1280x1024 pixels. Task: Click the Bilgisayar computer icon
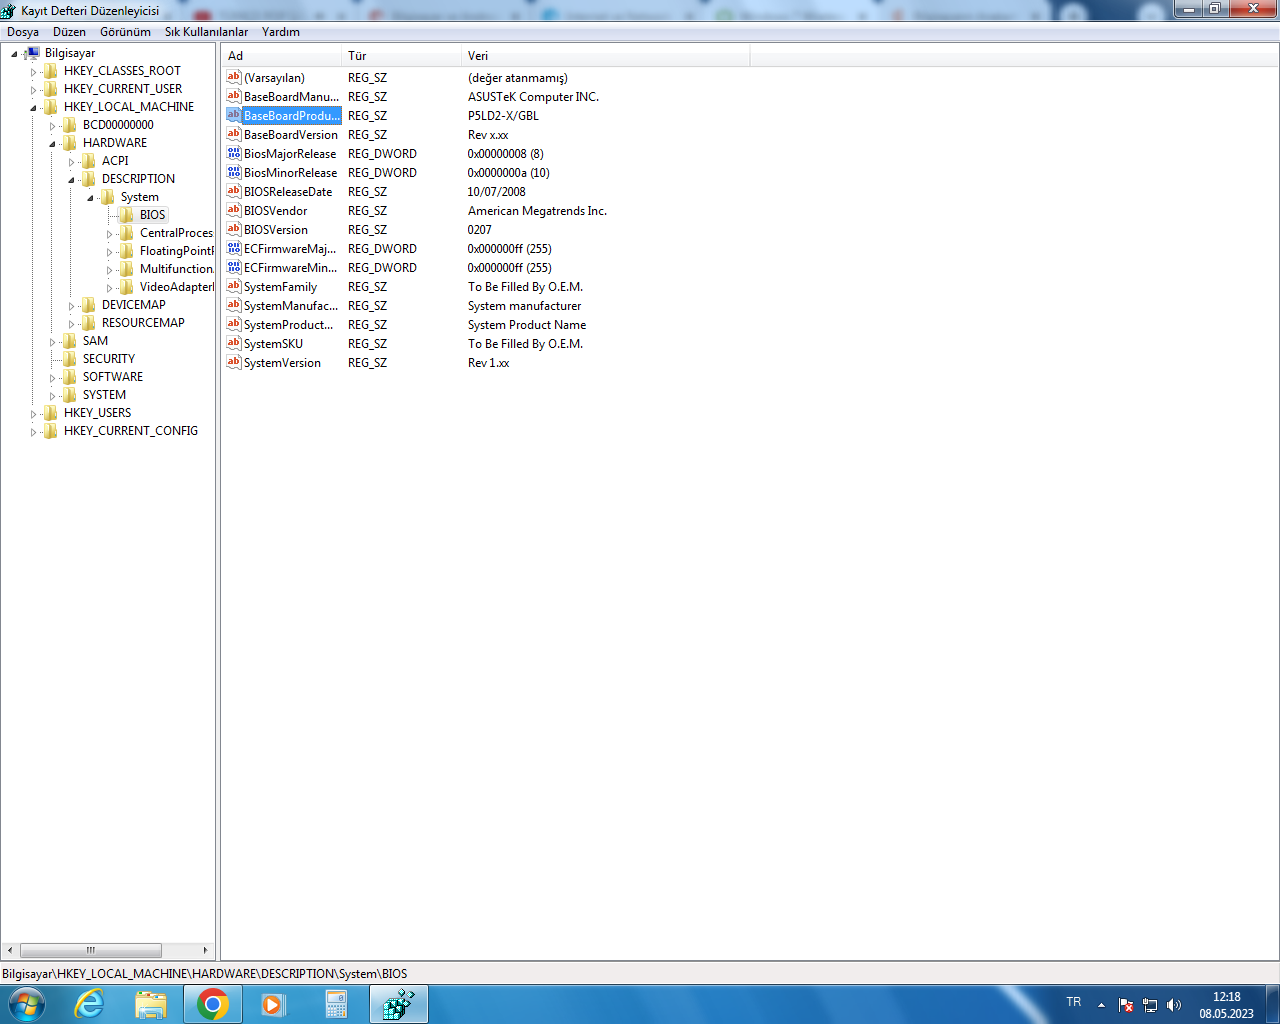coord(32,53)
